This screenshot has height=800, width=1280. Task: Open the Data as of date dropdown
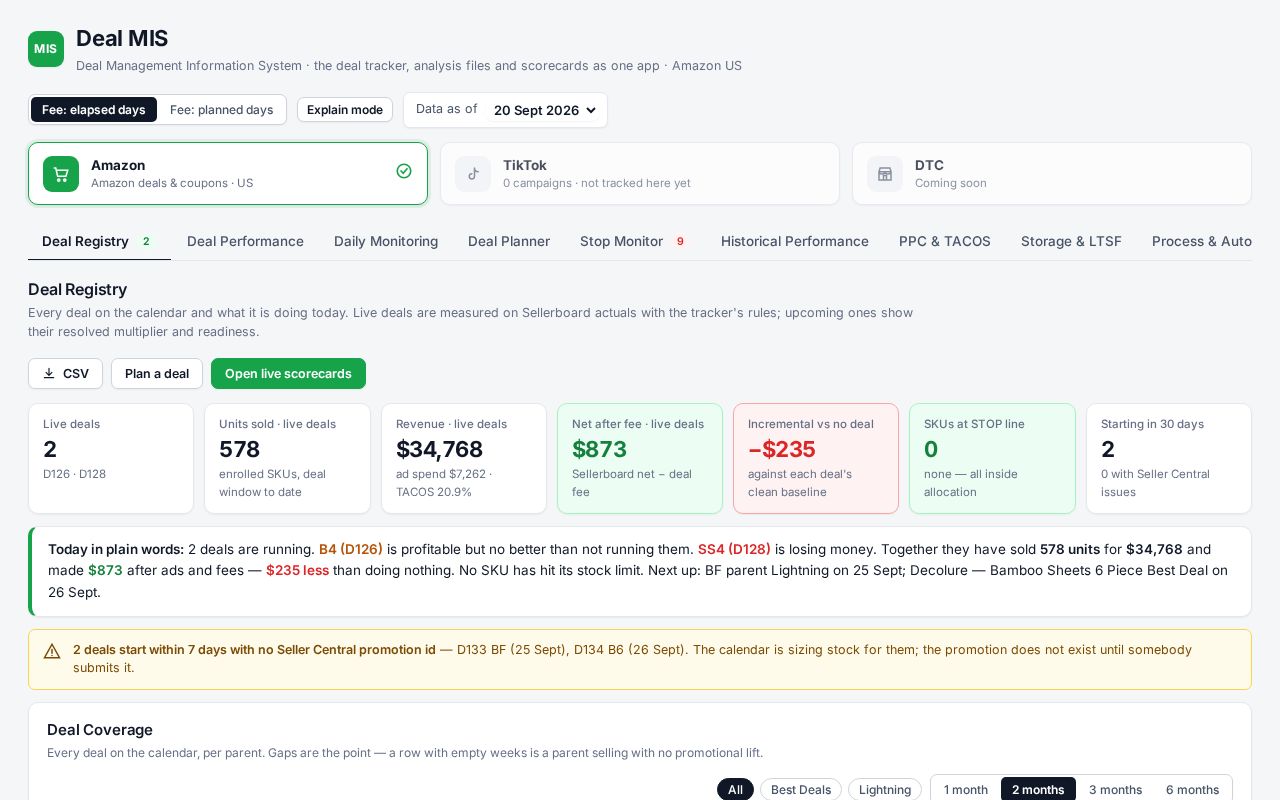[545, 110]
